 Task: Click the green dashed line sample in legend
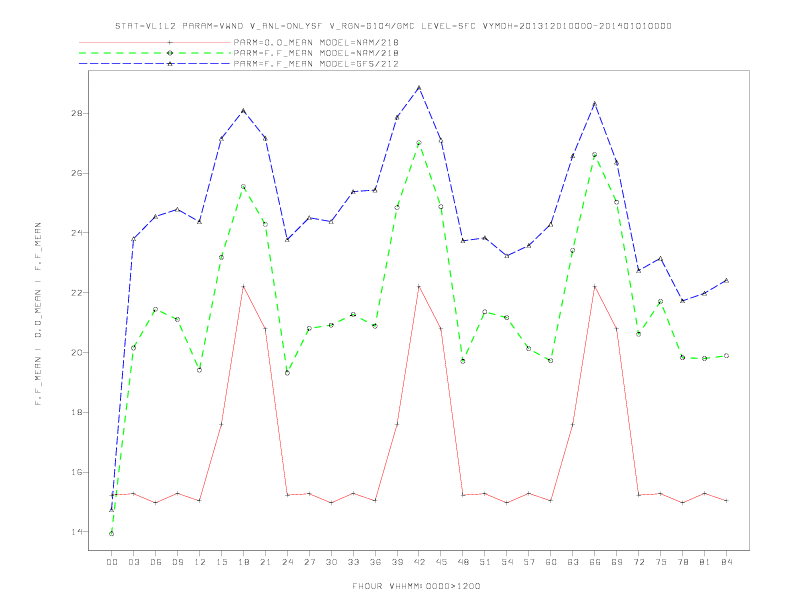tap(155, 53)
